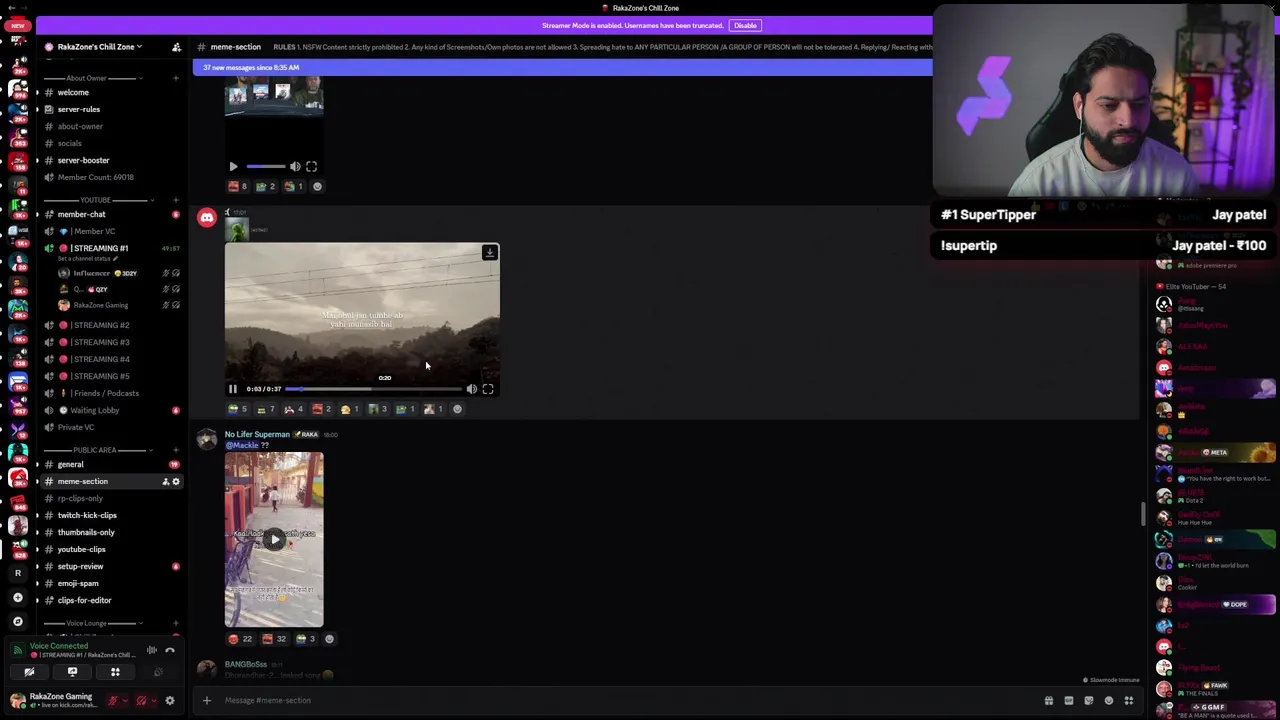Undeafen headphones in user panel

[141, 700]
